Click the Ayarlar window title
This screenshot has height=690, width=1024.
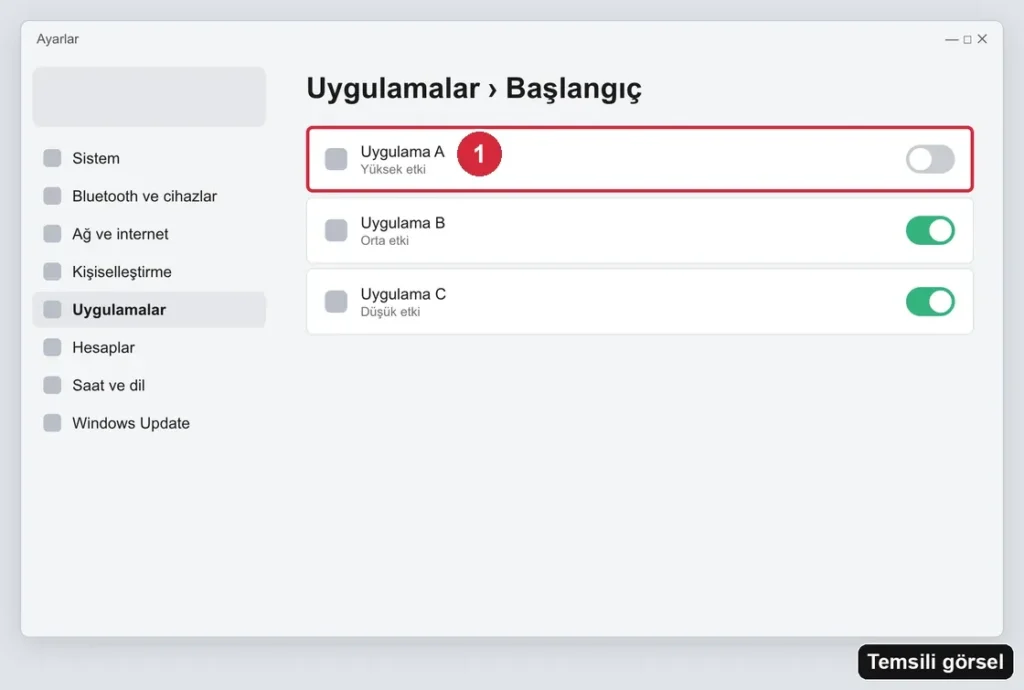click(x=57, y=39)
